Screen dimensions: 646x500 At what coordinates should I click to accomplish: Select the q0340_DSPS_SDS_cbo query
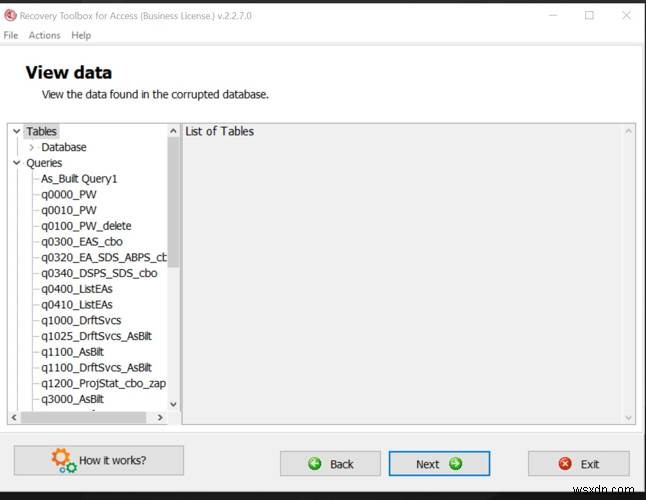(x=99, y=273)
